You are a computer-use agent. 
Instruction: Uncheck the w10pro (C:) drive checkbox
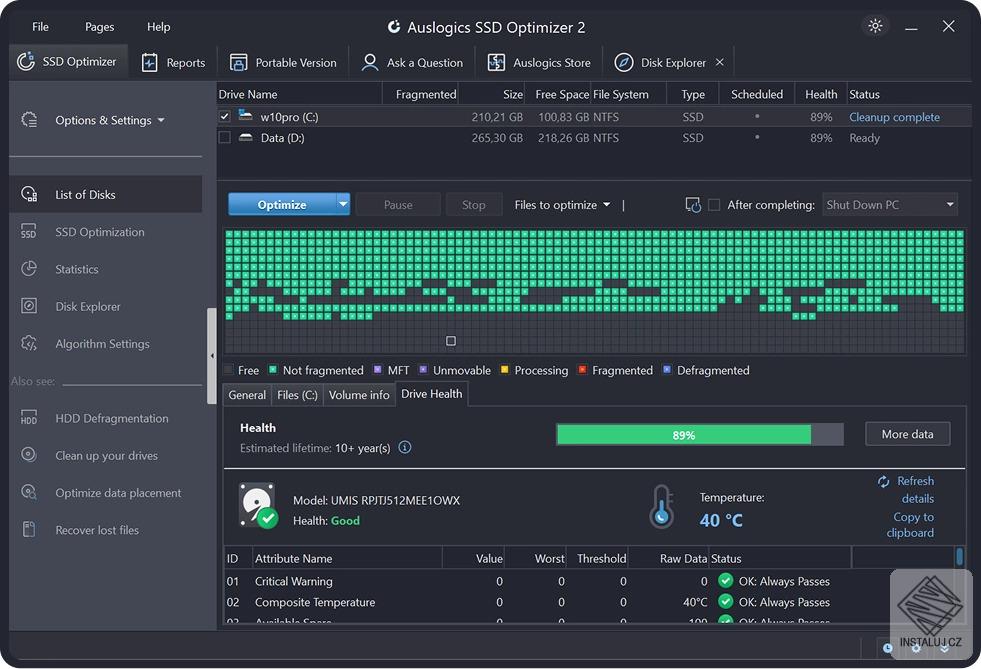point(225,116)
